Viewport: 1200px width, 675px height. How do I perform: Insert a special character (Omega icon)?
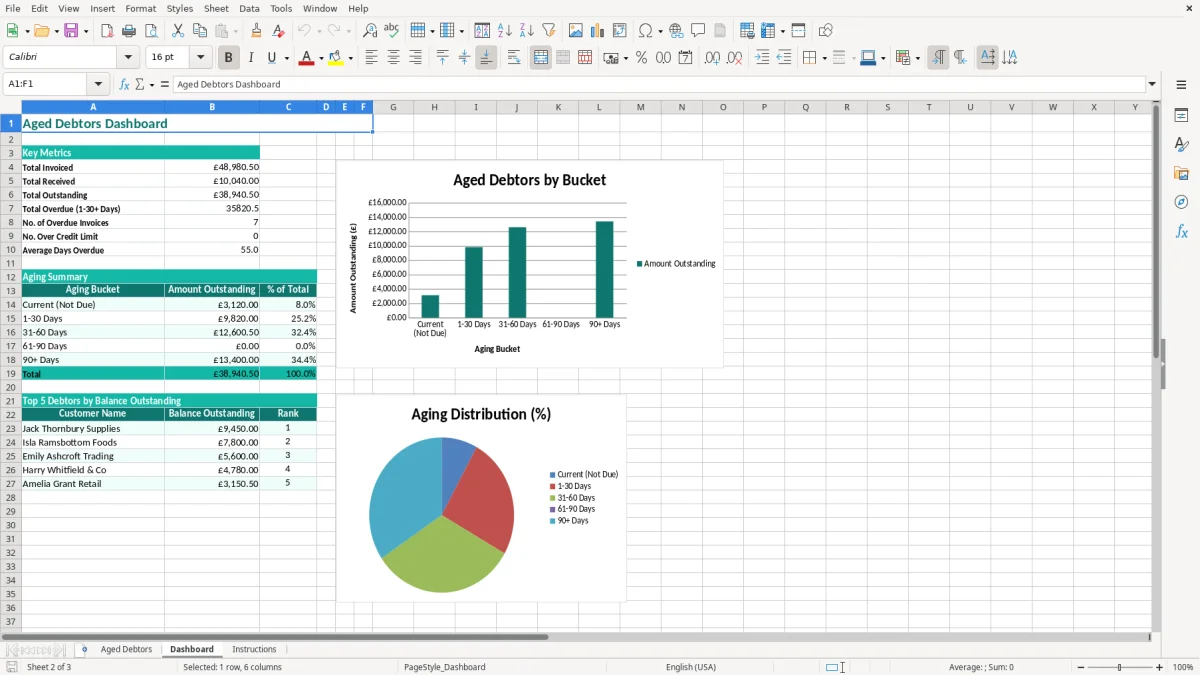[645, 31]
